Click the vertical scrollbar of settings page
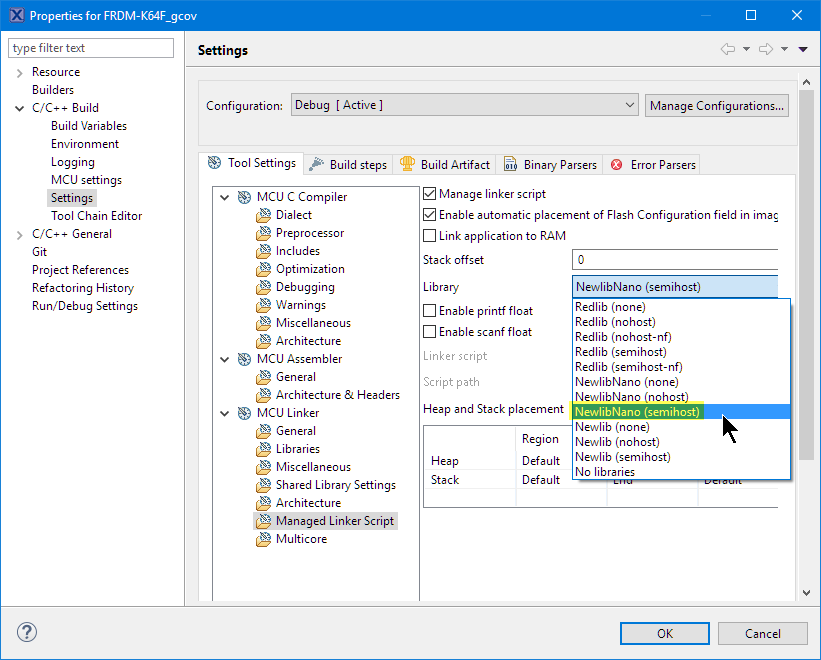Viewport: 821px width, 660px height. coord(804,300)
